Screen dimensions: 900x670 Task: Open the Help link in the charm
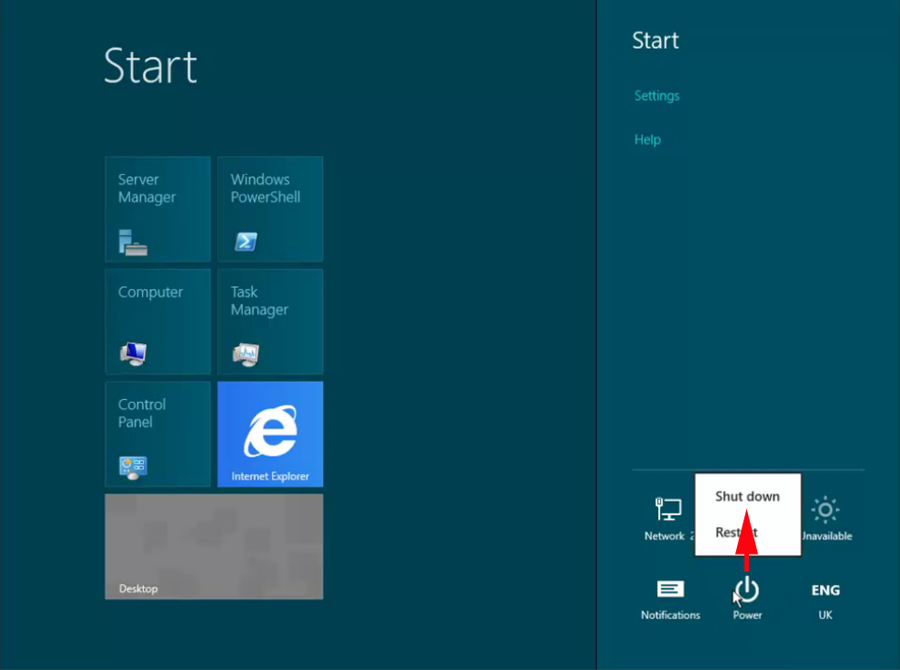pyautogui.click(x=647, y=140)
